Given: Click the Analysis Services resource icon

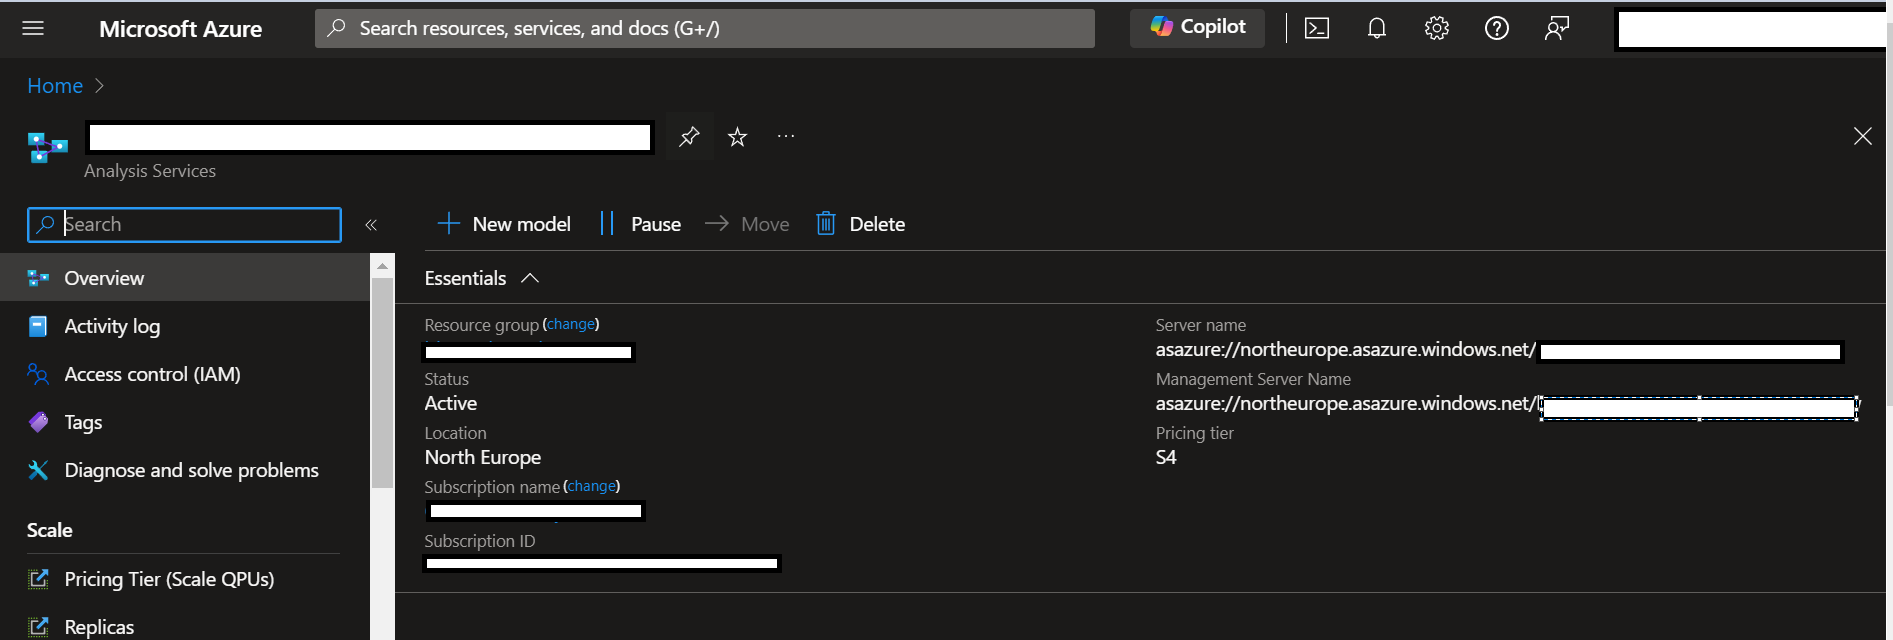Looking at the screenshot, I should click(x=47, y=147).
